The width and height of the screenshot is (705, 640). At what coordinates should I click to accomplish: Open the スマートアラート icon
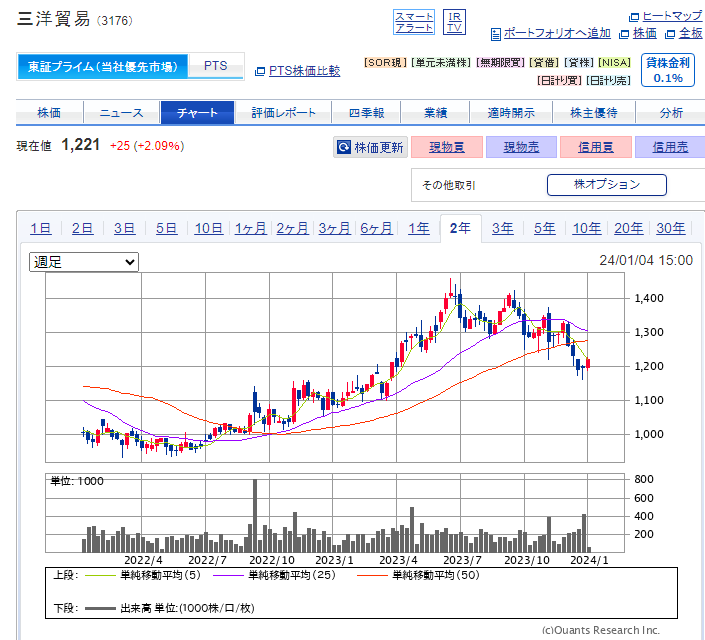click(x=414, y=22)
